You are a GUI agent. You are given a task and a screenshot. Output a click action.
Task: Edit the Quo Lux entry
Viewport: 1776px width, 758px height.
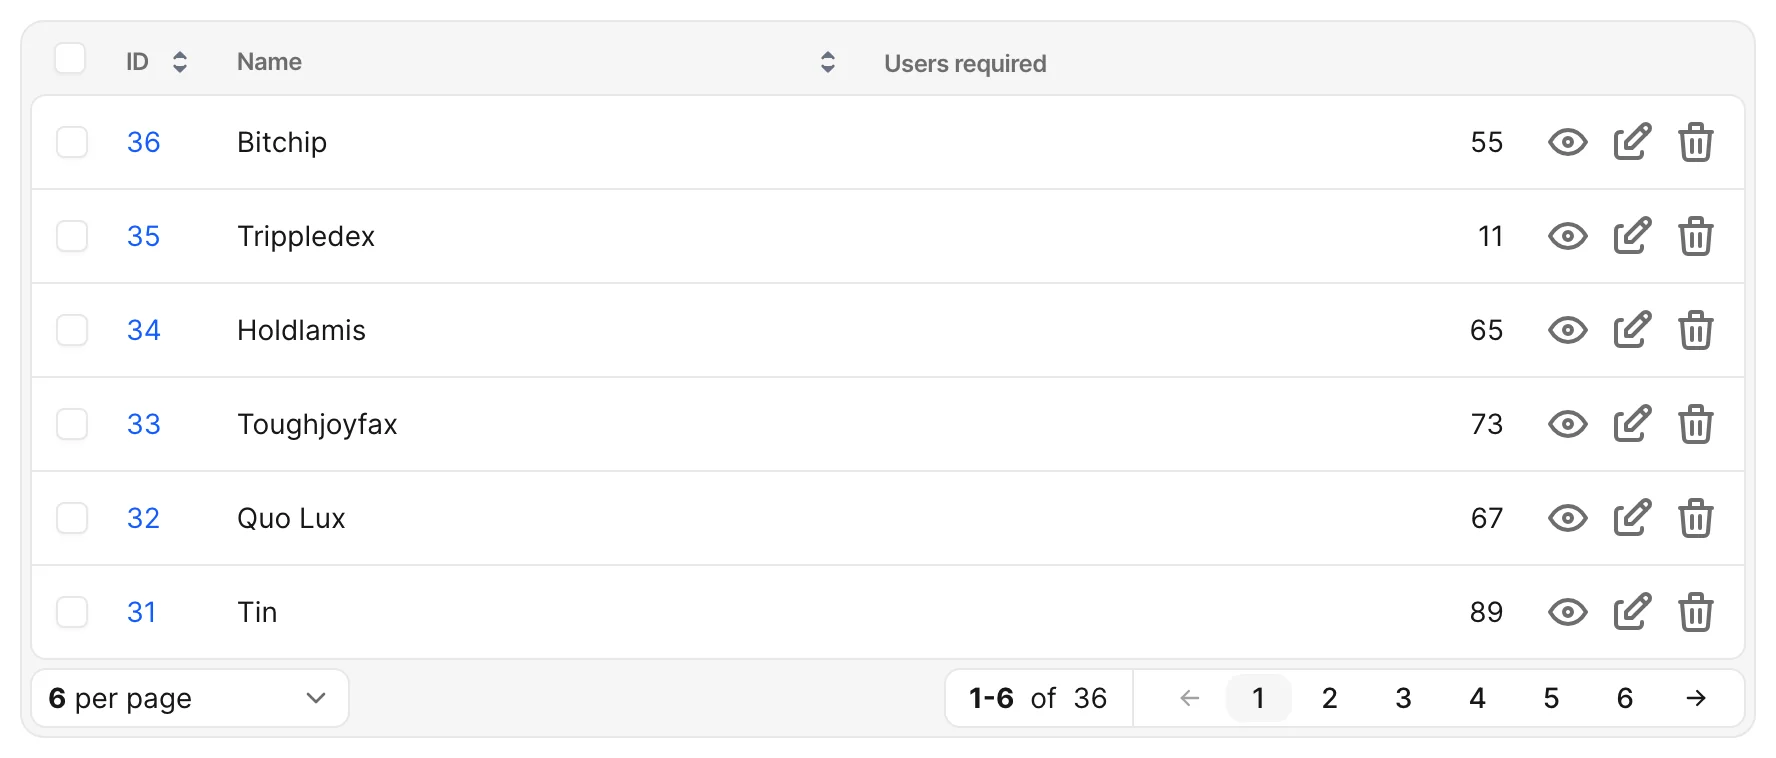click(1632, 518)
